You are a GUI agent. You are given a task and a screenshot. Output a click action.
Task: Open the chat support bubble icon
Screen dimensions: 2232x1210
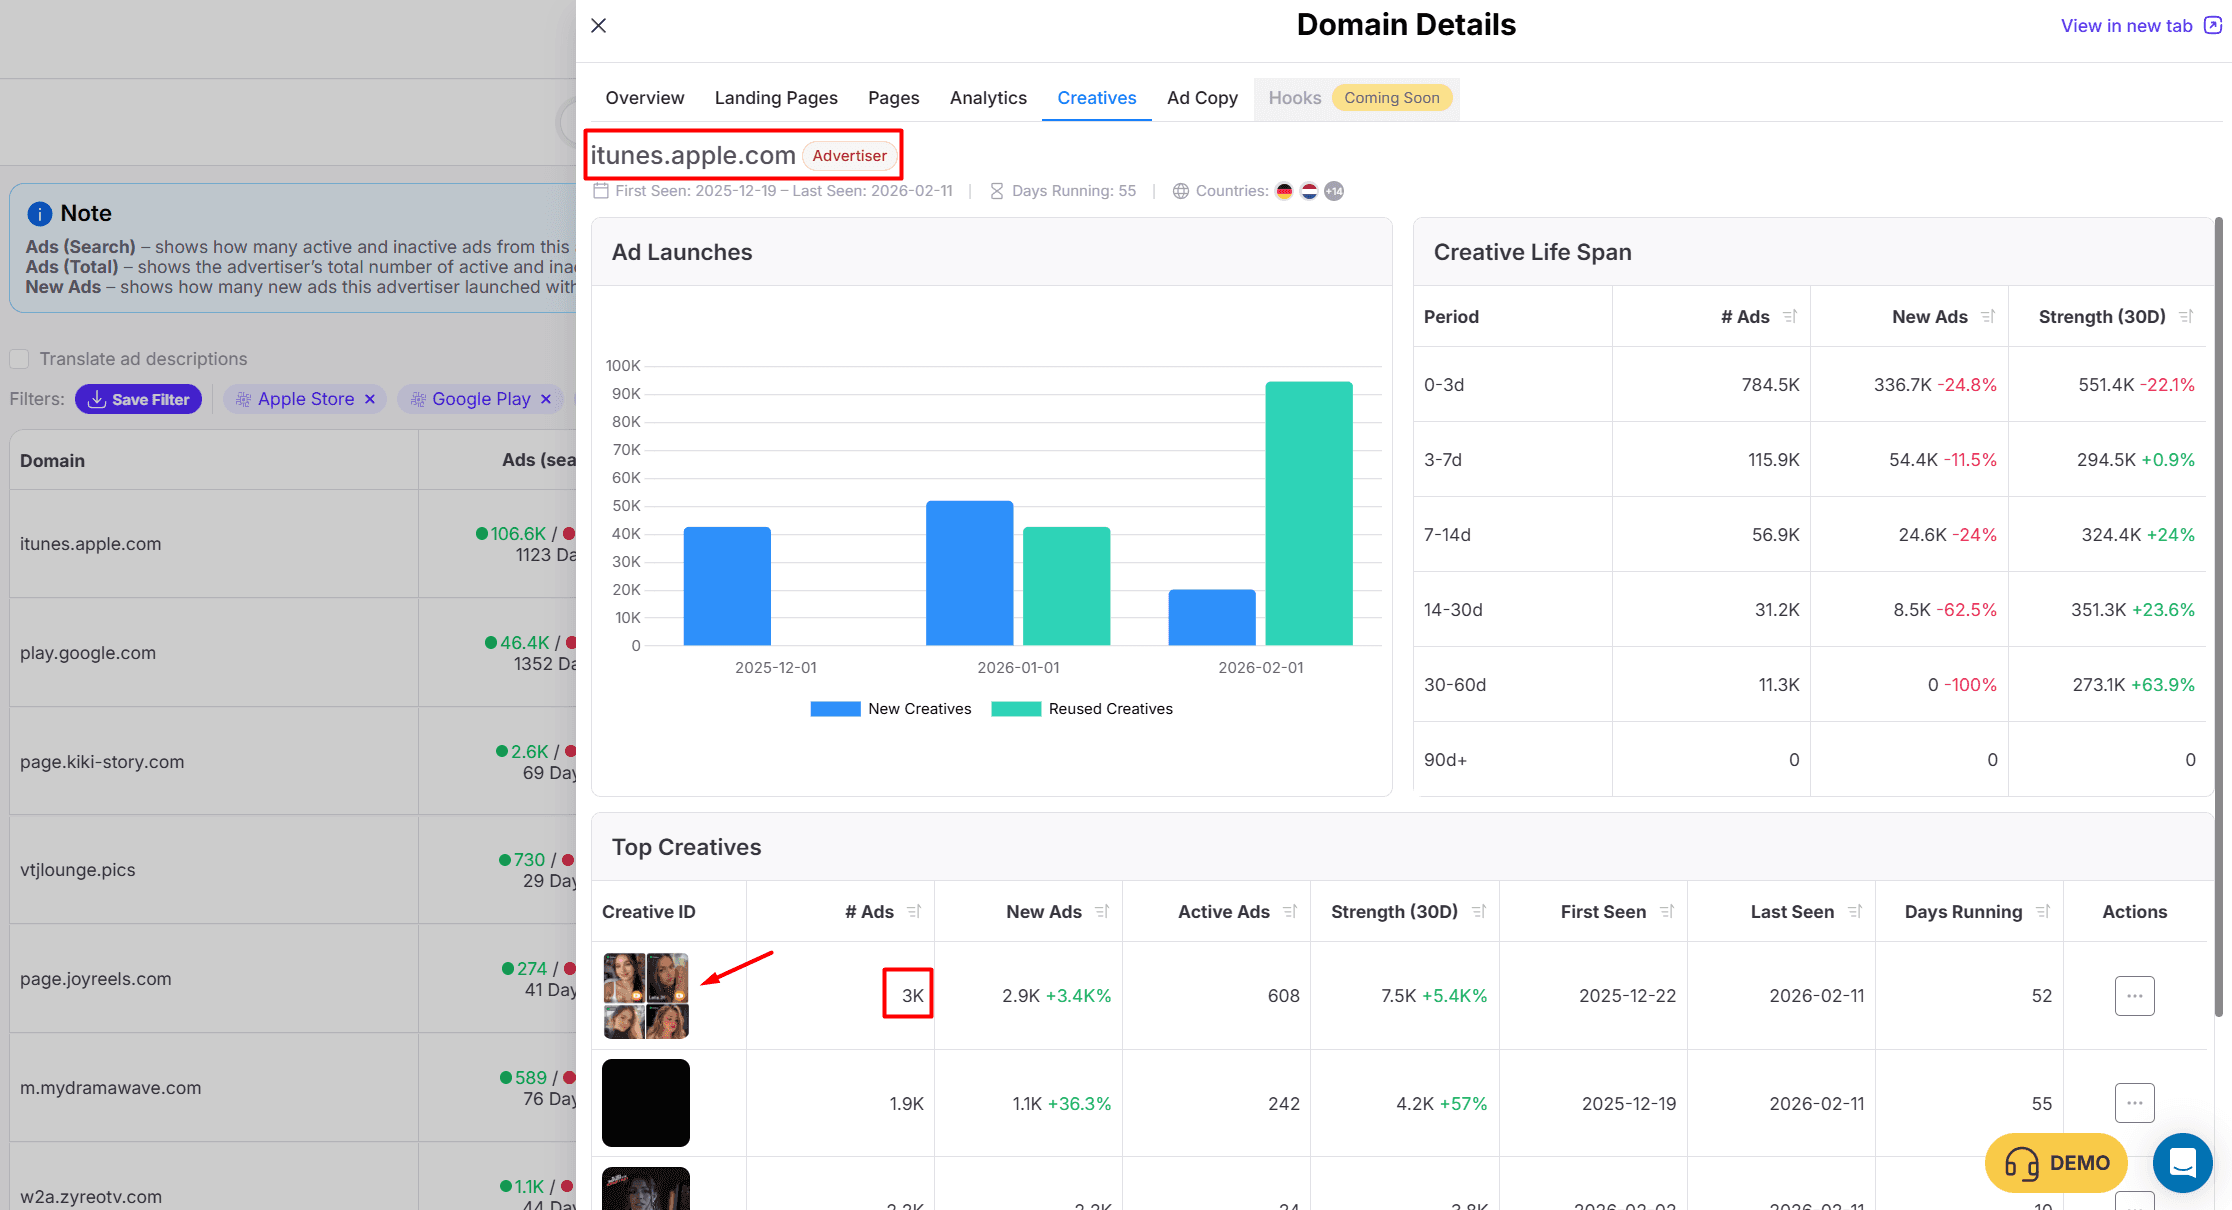pyautogui.click(x=2182, y=1163)
